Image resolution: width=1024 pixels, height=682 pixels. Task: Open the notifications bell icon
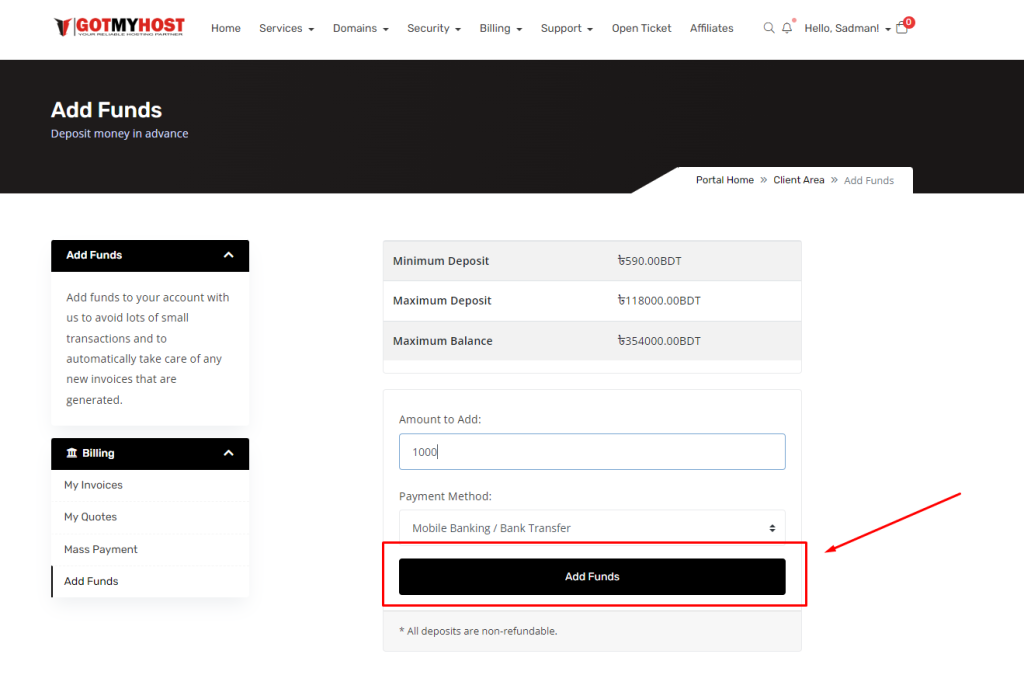[x=787, y=28]
